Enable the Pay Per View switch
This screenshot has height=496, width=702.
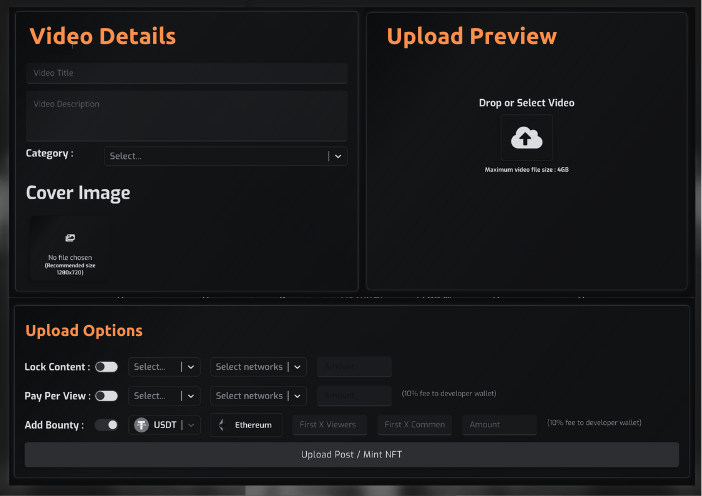(x=106, y=396)
